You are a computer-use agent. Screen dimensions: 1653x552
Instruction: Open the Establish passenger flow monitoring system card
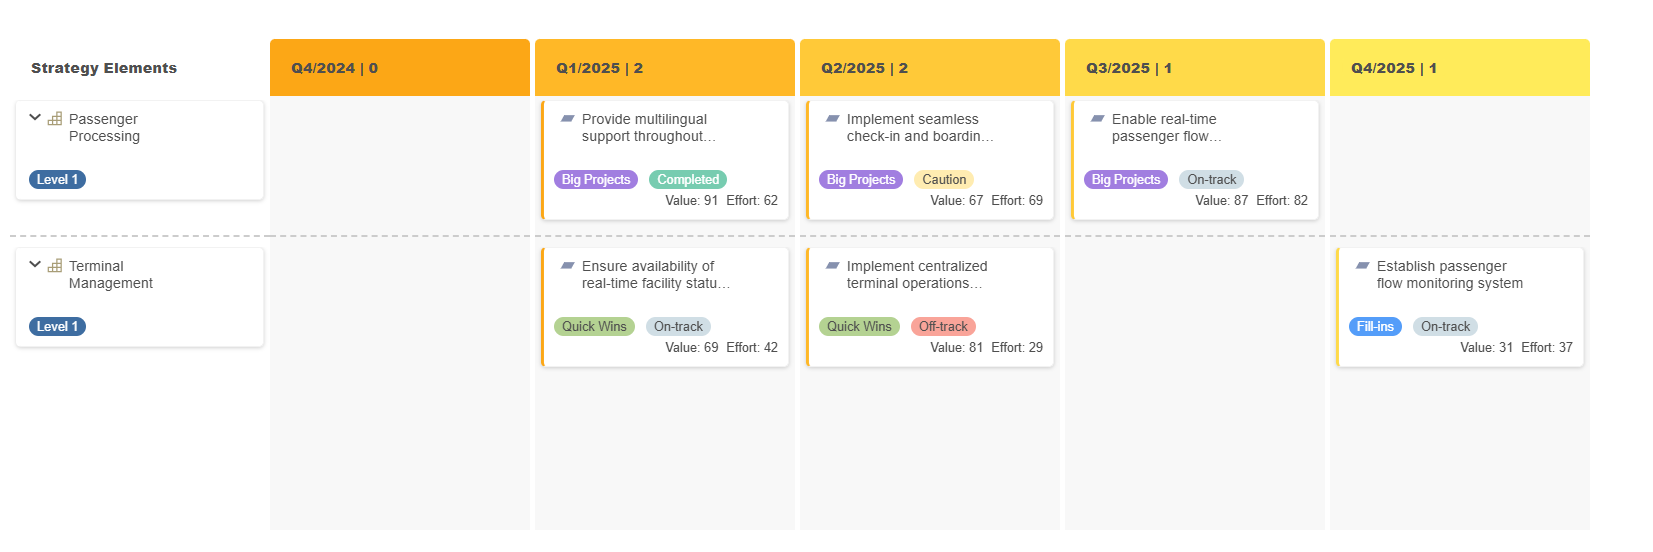[1460, 307]
